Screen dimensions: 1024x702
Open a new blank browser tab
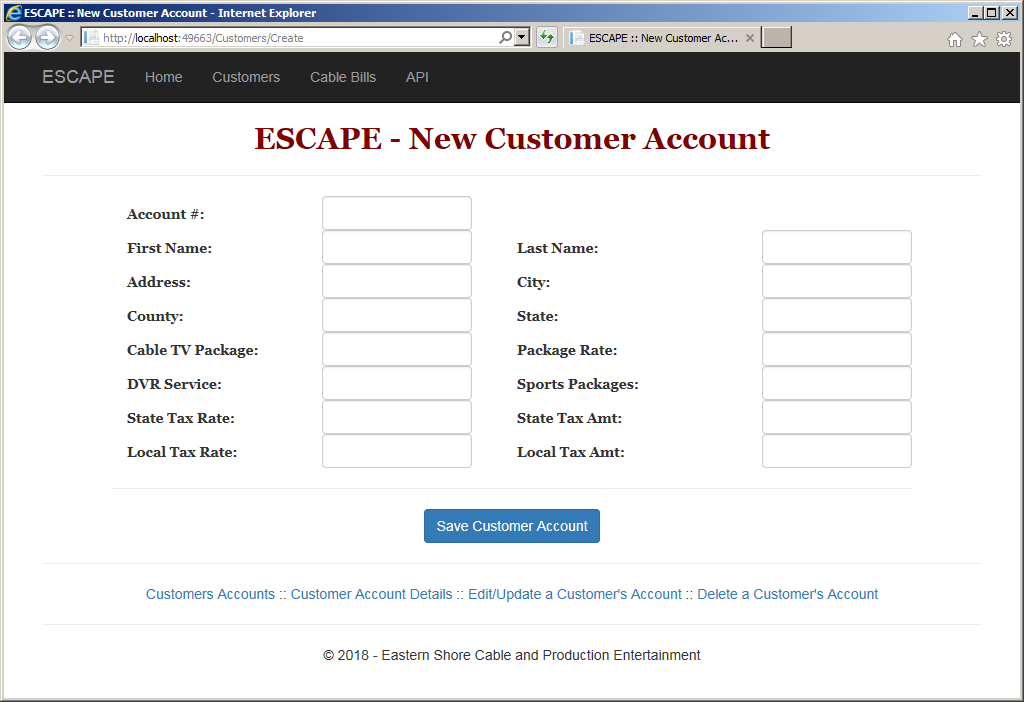(x=776, y=37)
